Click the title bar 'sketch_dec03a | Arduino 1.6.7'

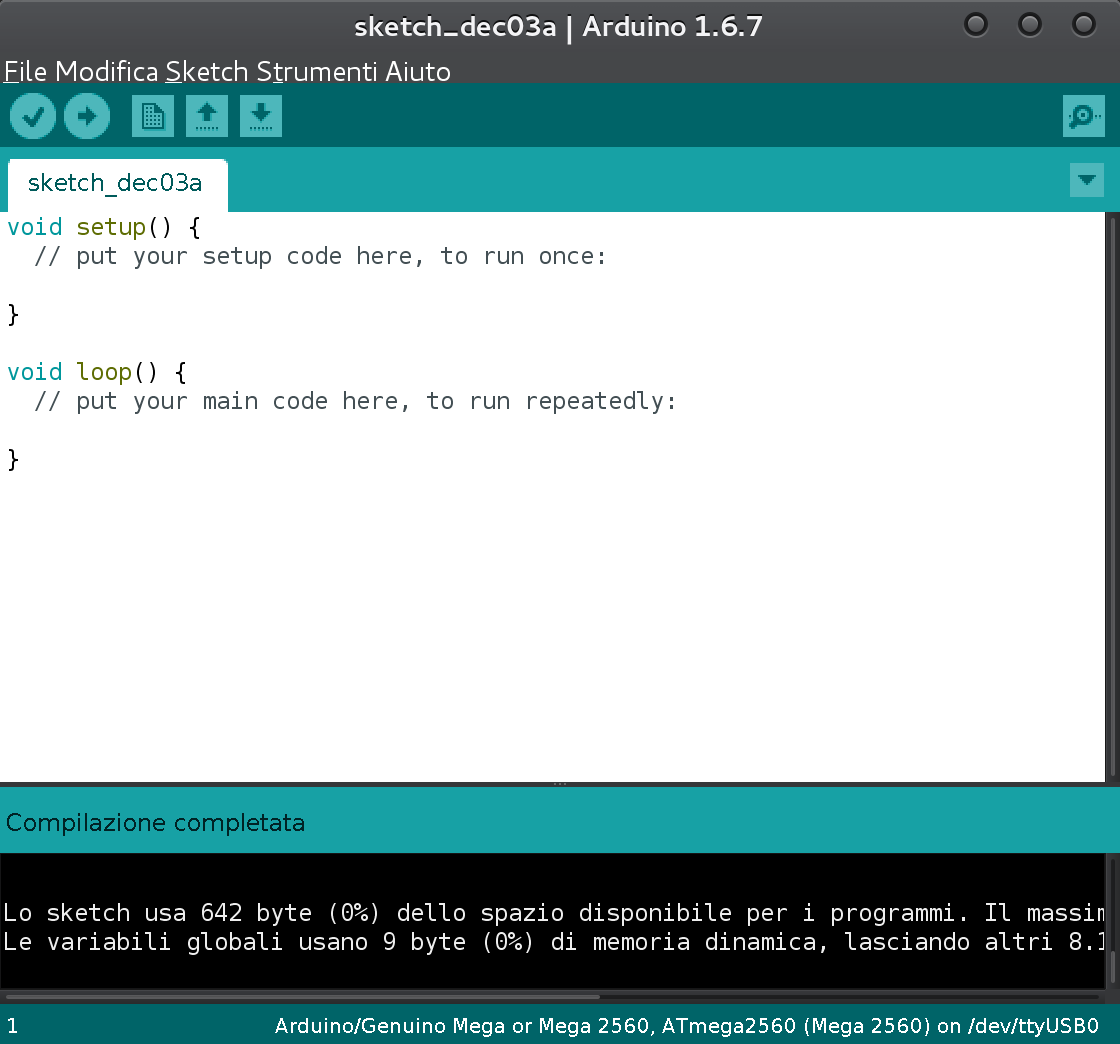pos(559,27)
